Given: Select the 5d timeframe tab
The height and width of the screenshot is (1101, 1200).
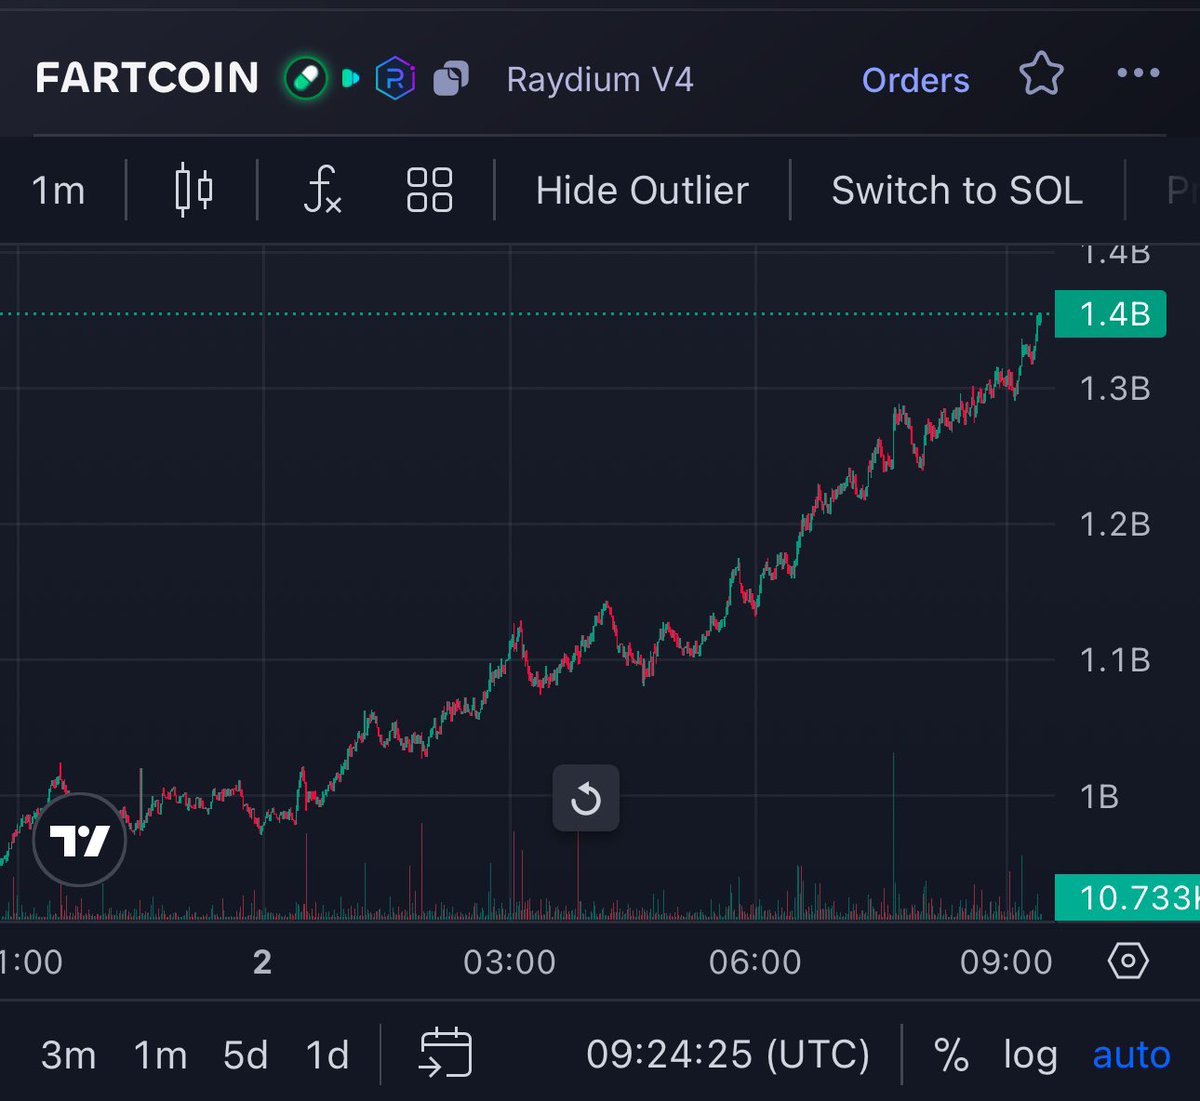Looking at the screenshot, I should [245, 1055].
